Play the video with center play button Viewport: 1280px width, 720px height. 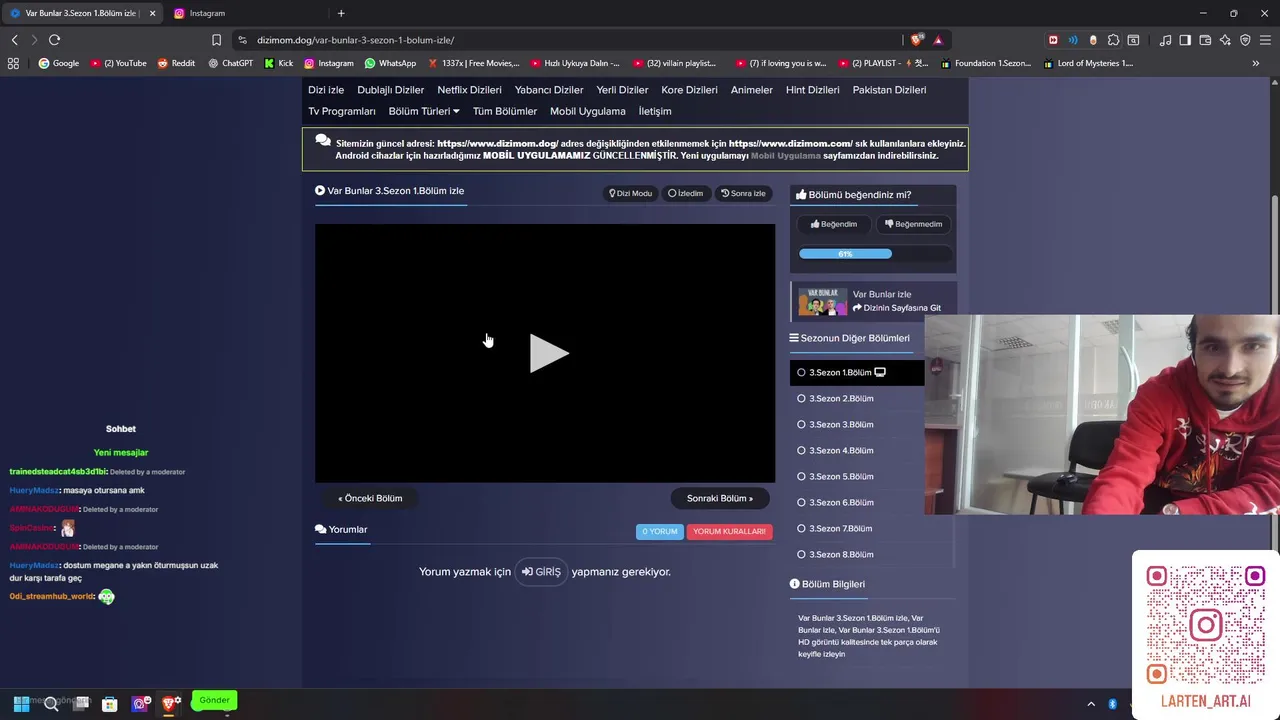pyautogui.click(x=548, y=353)
